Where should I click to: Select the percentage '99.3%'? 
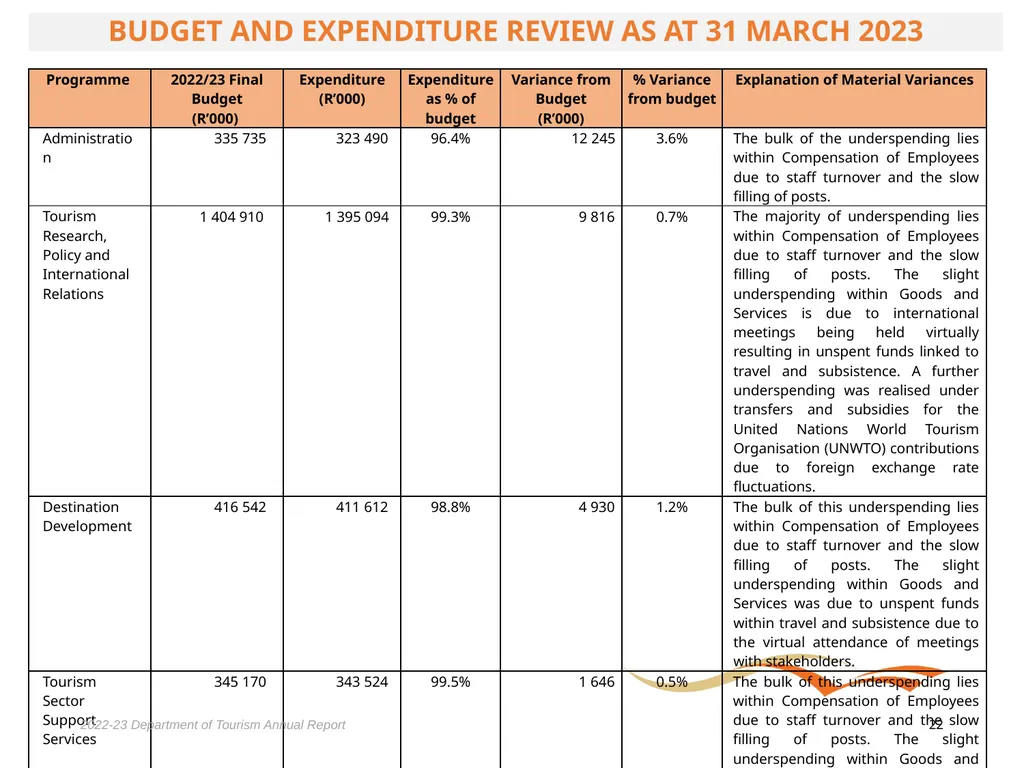pos(450,217)
